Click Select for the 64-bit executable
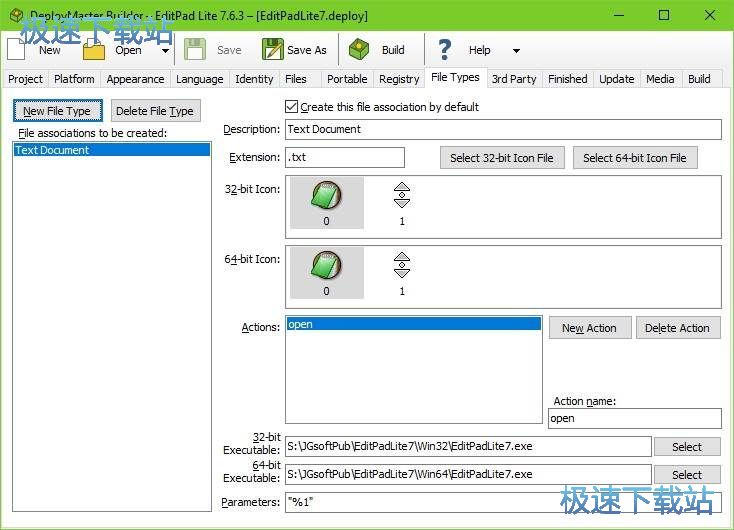Image resolution: width=734 pixels, height=530 pixels. click(687, 474)
